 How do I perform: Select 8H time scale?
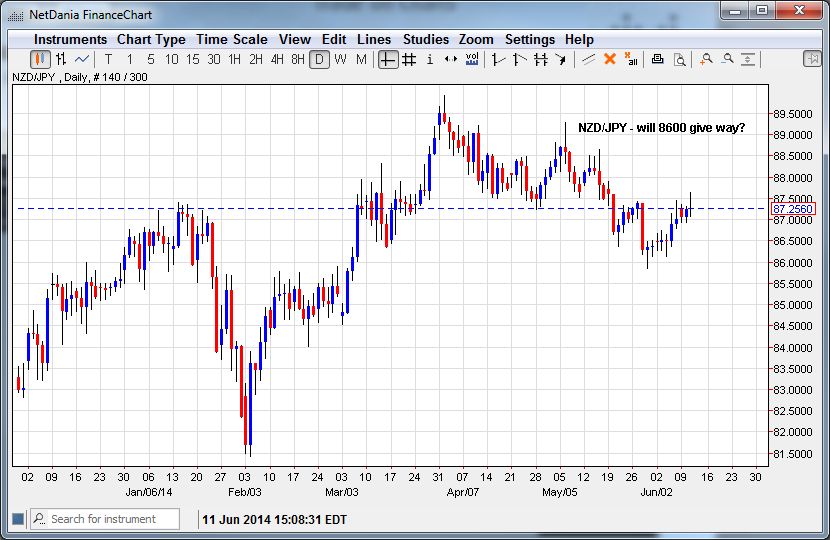pos(298,59)
